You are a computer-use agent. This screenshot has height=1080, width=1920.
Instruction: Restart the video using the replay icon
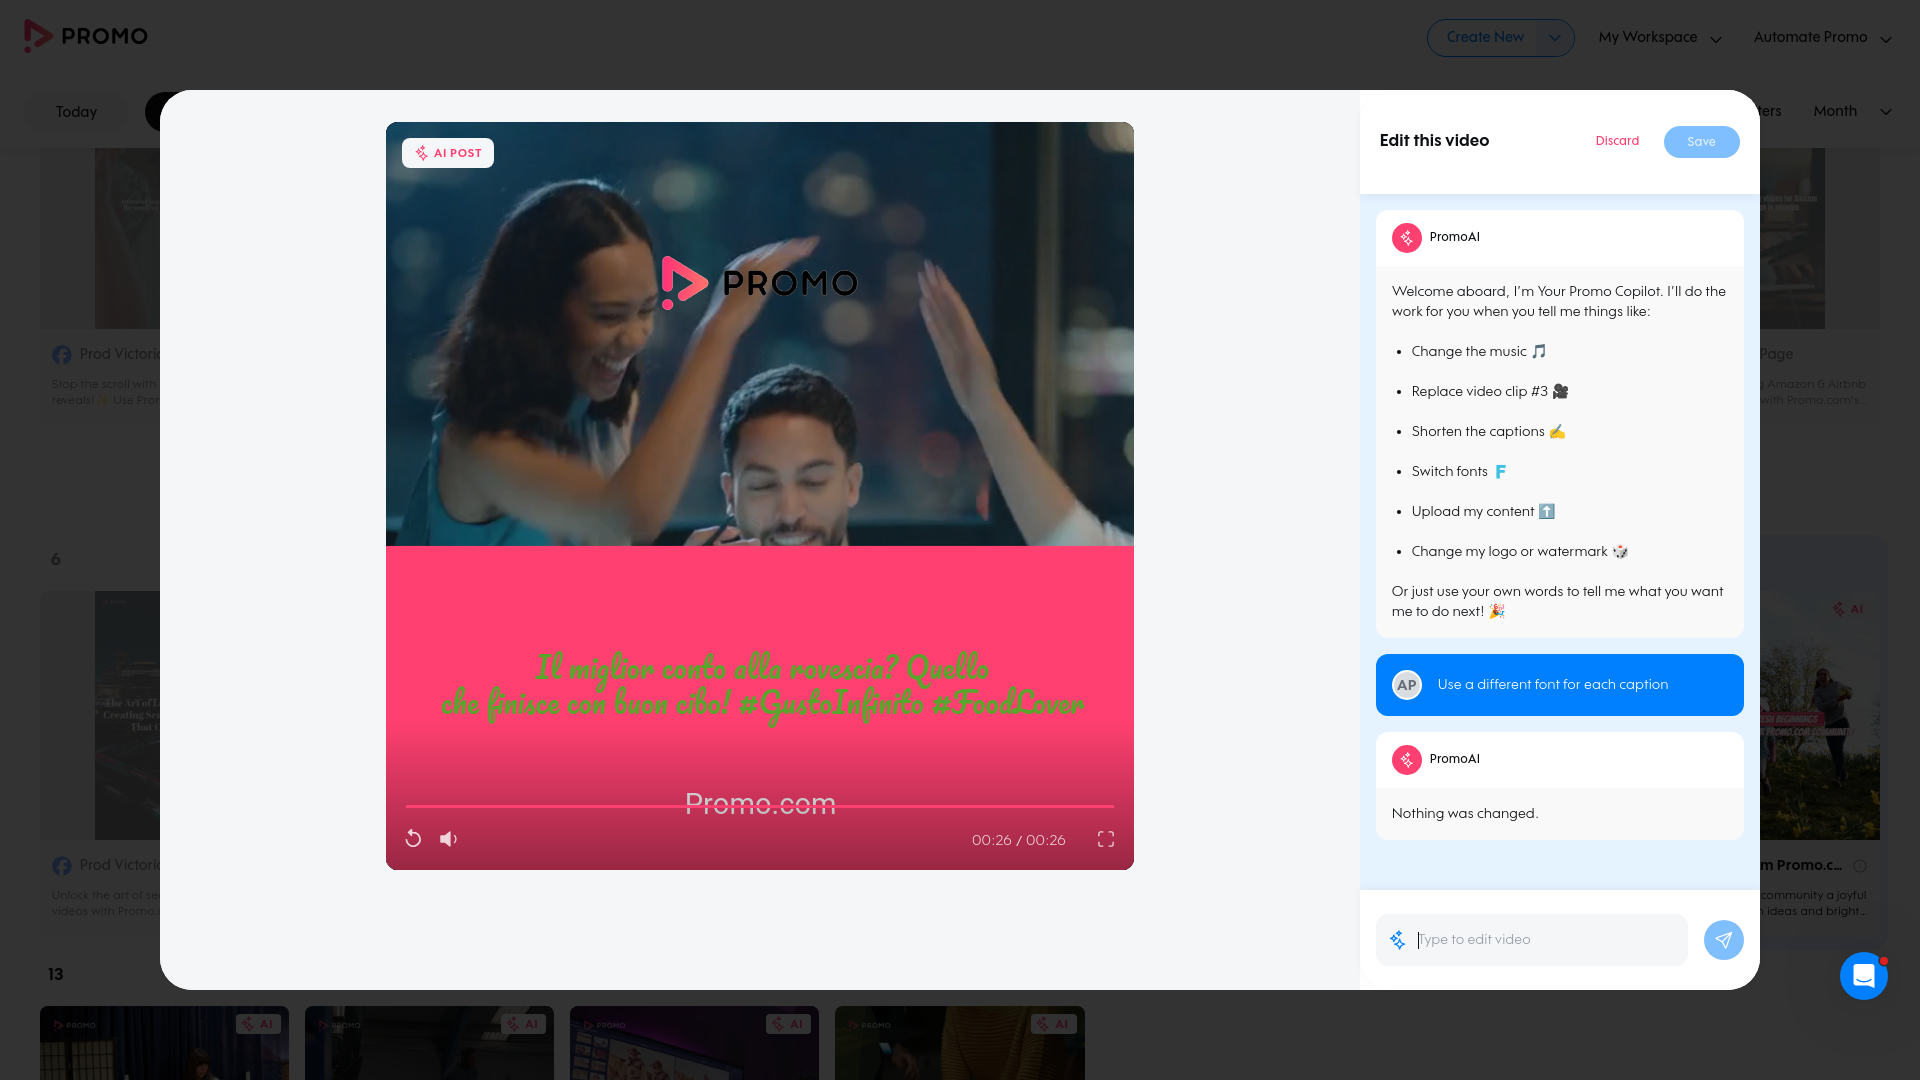point(413,839)
